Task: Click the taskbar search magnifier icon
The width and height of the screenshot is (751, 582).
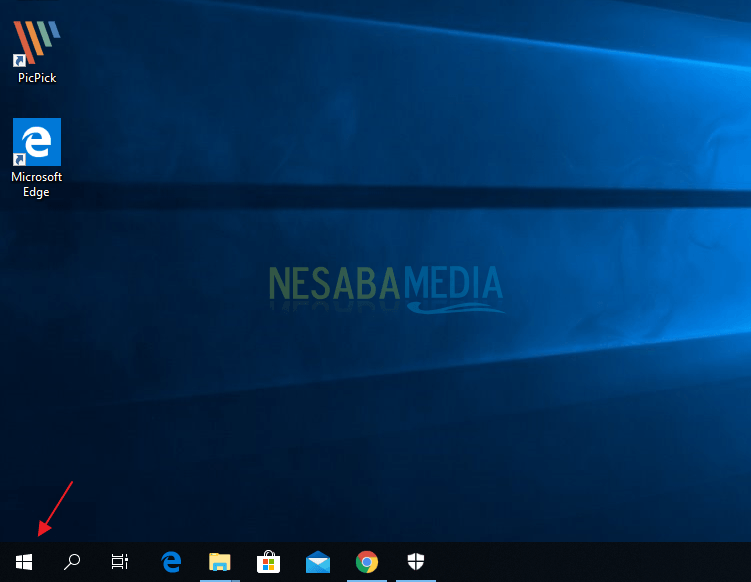Action: point(72,562)
